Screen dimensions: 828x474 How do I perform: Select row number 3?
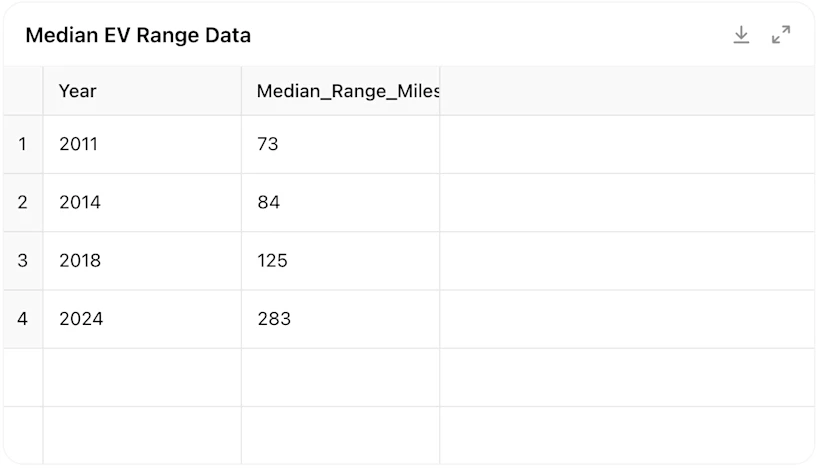23,260
